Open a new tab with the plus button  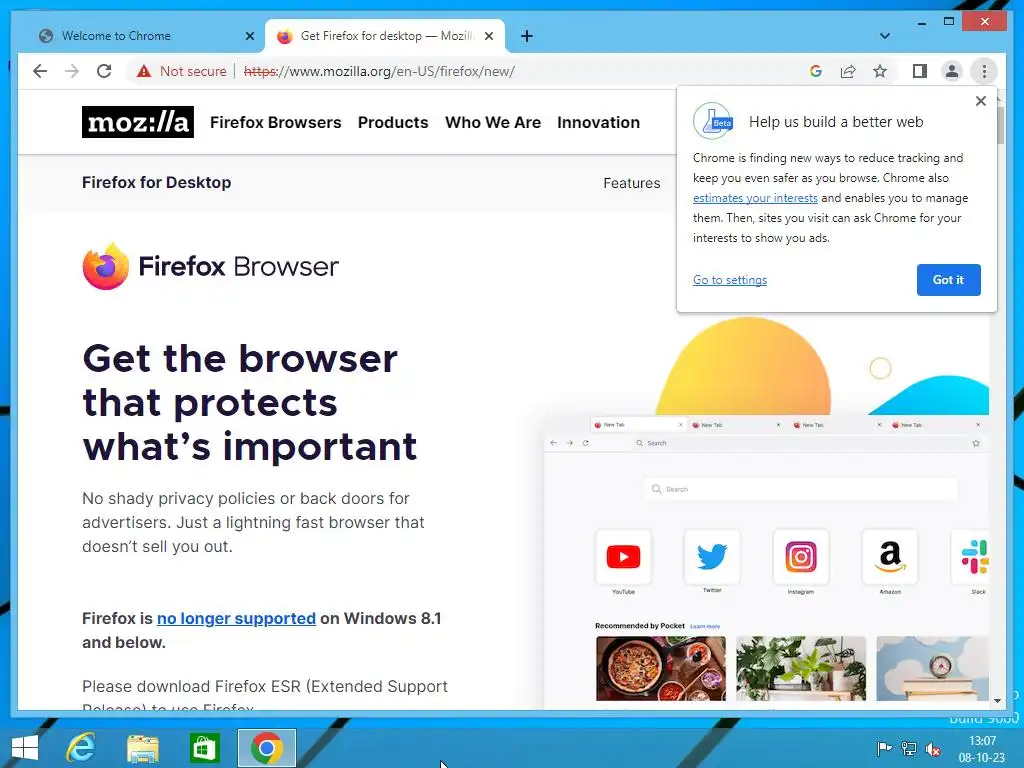click(x=527, y=36)
